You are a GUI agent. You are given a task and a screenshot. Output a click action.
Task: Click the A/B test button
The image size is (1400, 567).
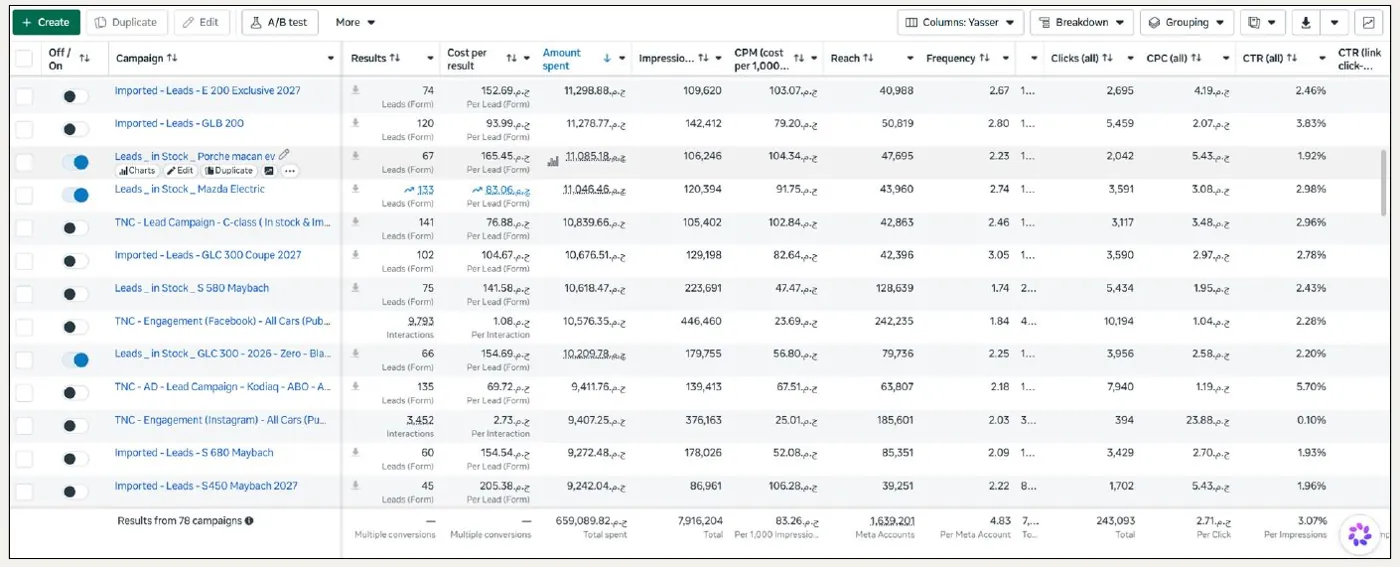[279, 22]
